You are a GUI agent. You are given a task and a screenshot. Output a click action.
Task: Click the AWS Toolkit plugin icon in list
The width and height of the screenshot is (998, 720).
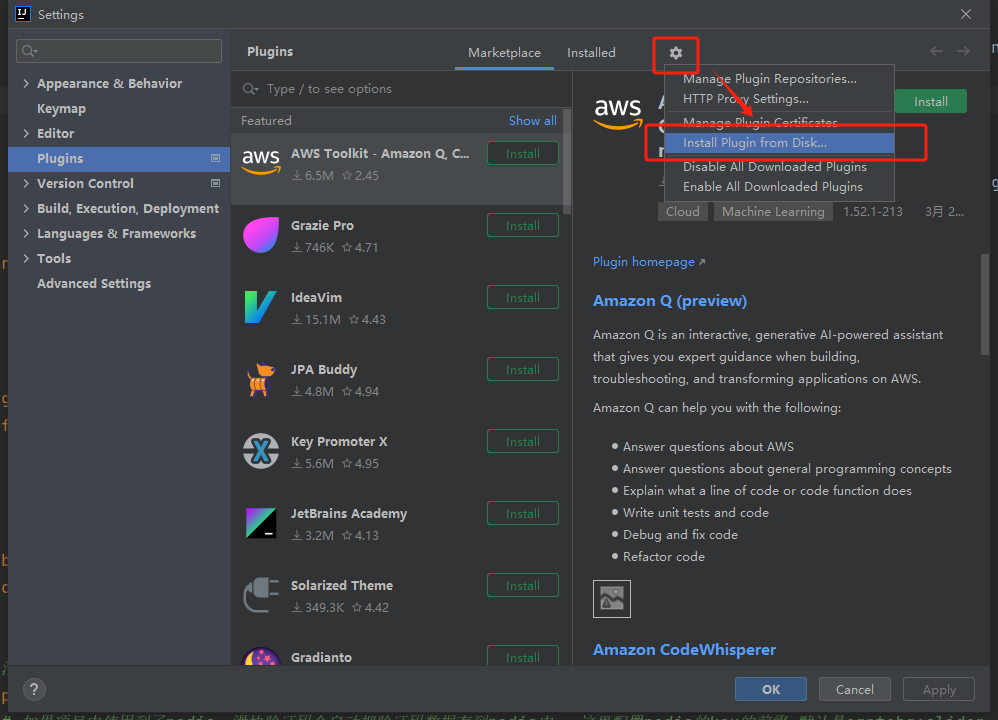coord(261,162)
